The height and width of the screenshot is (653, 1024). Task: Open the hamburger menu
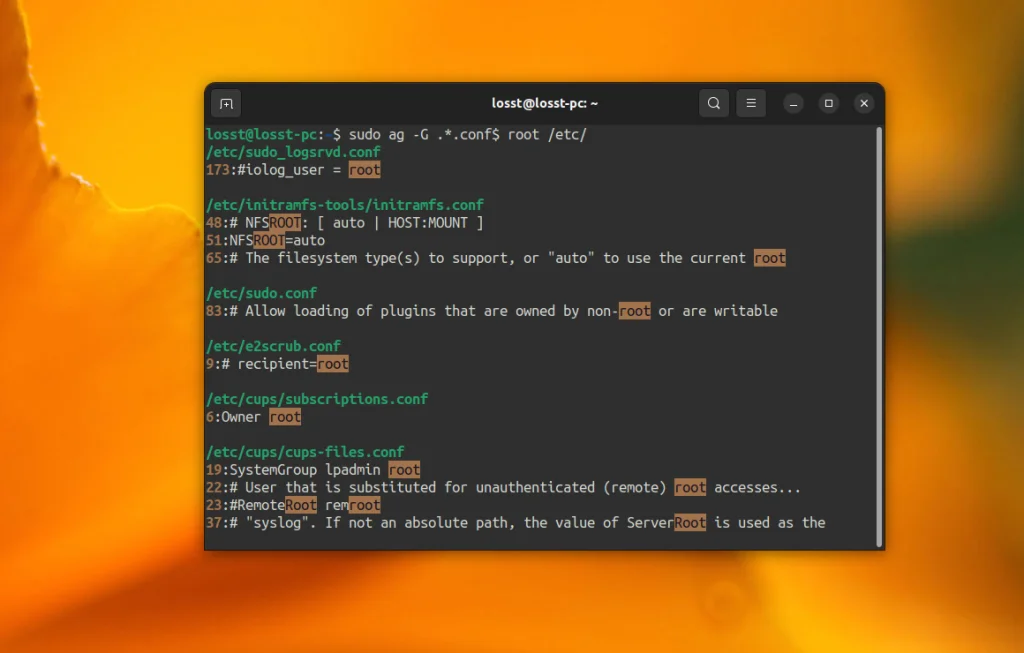click(751, 103)
